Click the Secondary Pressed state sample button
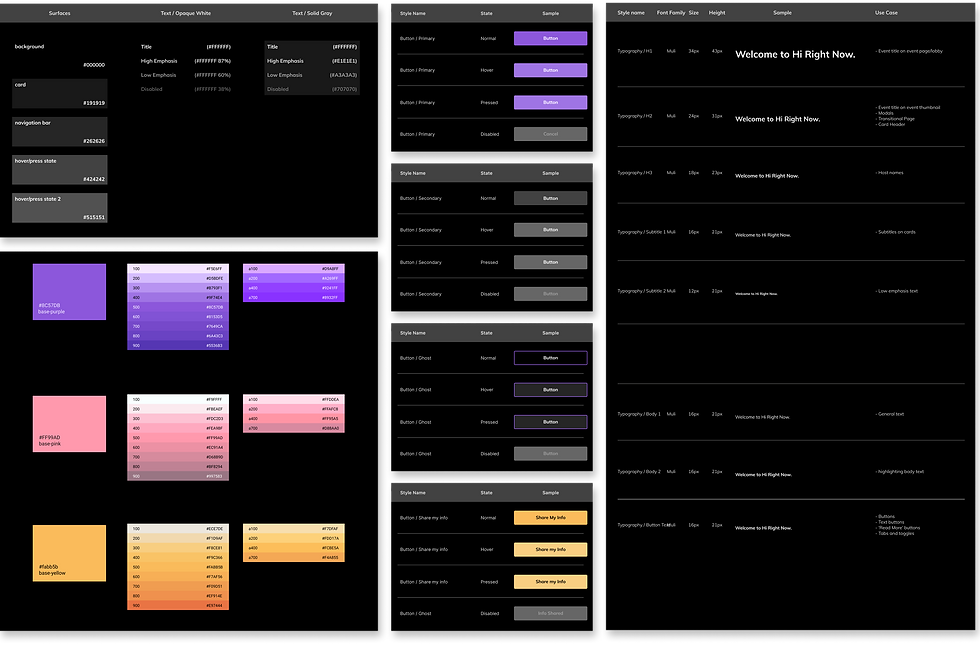This screenshot has height=645, width=980. pos(550,262)
